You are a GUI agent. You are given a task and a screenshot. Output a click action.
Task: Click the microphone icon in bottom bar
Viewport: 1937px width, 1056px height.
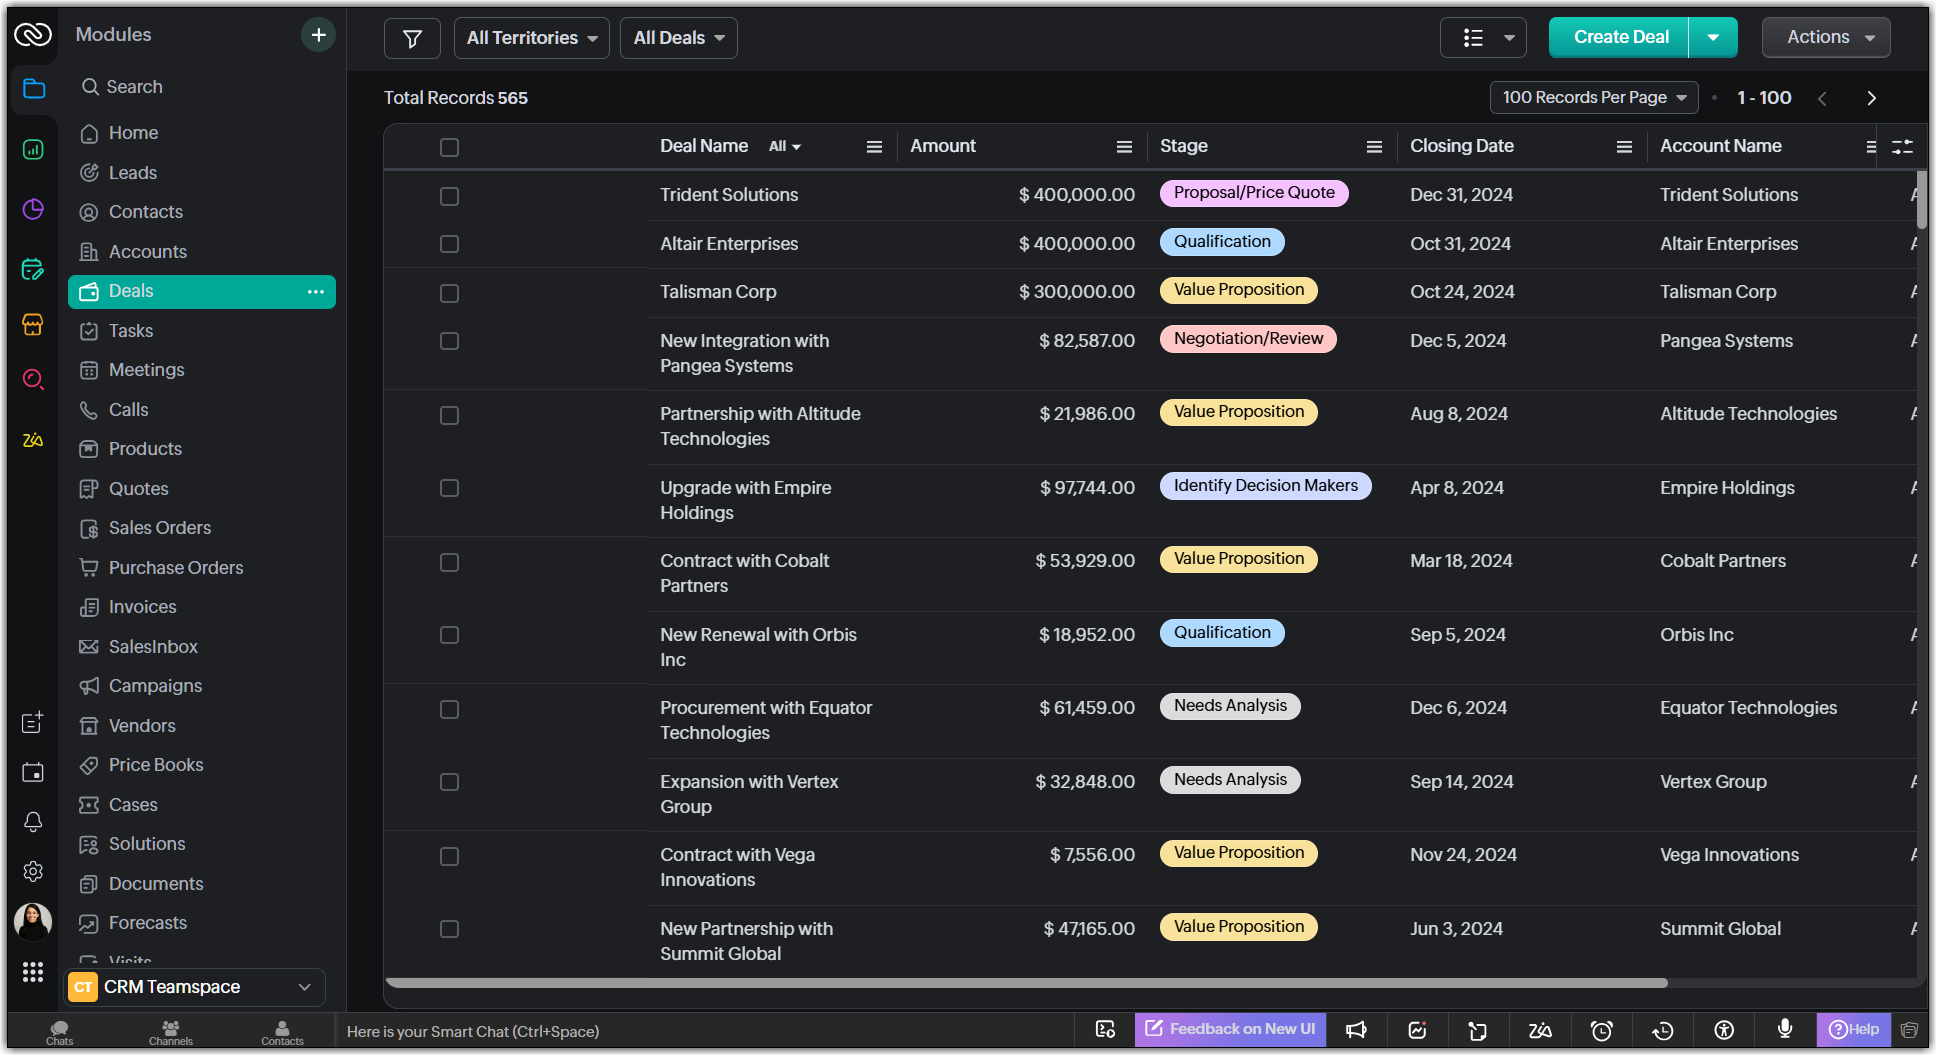(x=1785, y=1029)
